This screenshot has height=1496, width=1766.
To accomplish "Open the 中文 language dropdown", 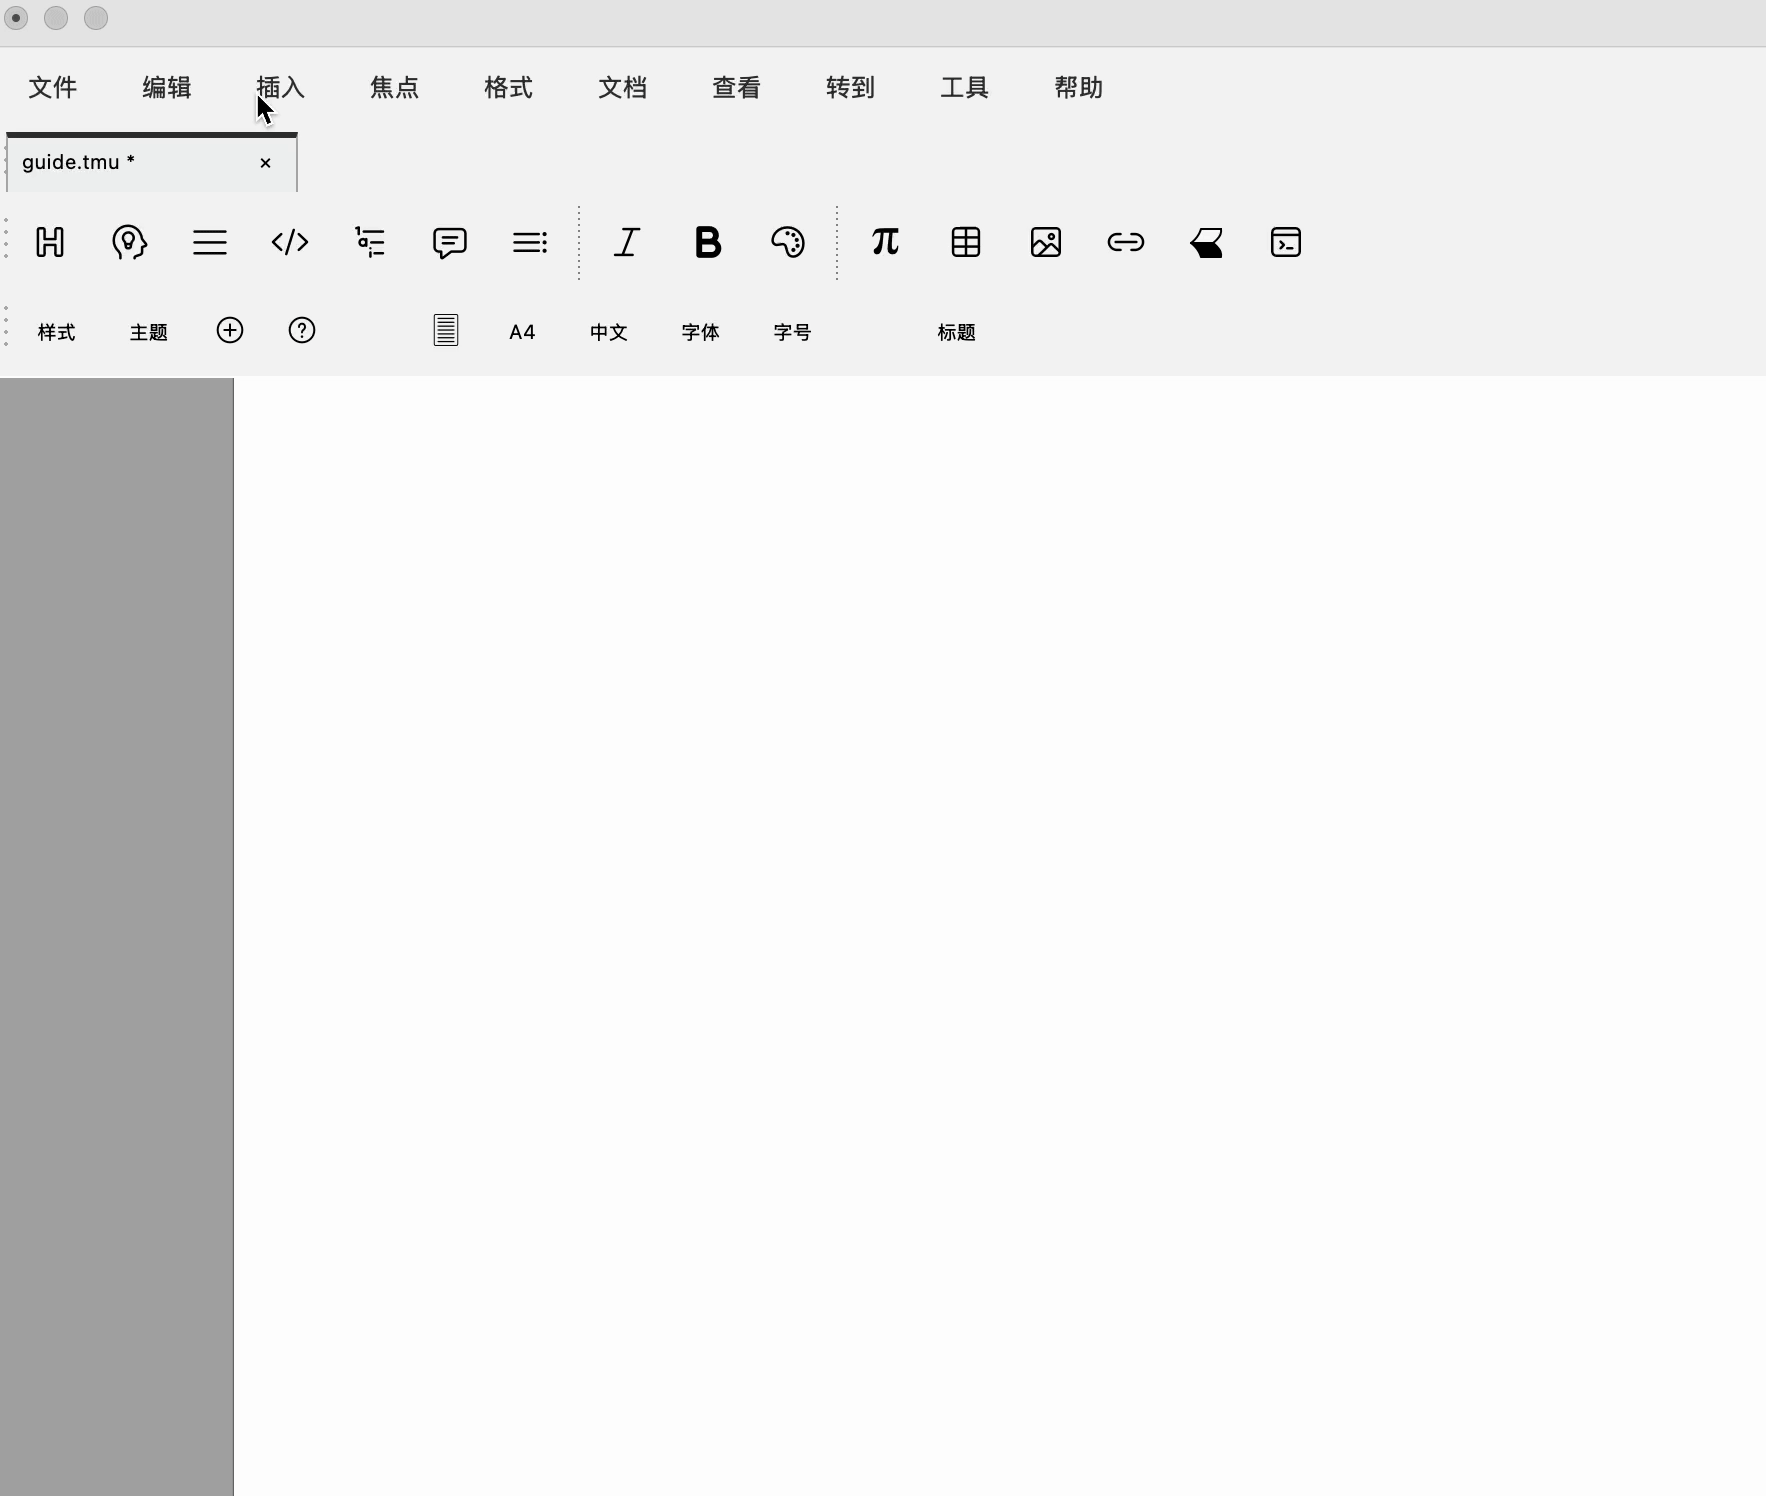I will tap(608, 332).
